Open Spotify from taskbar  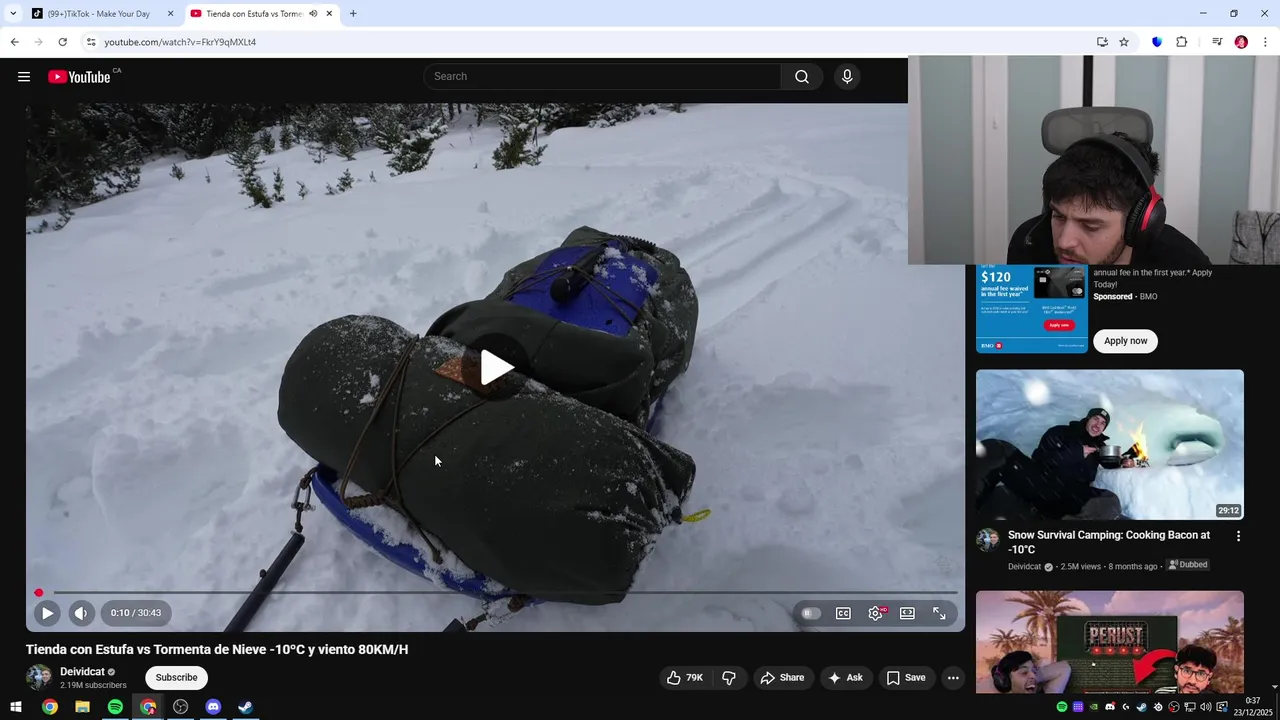(x=115, y=707)
